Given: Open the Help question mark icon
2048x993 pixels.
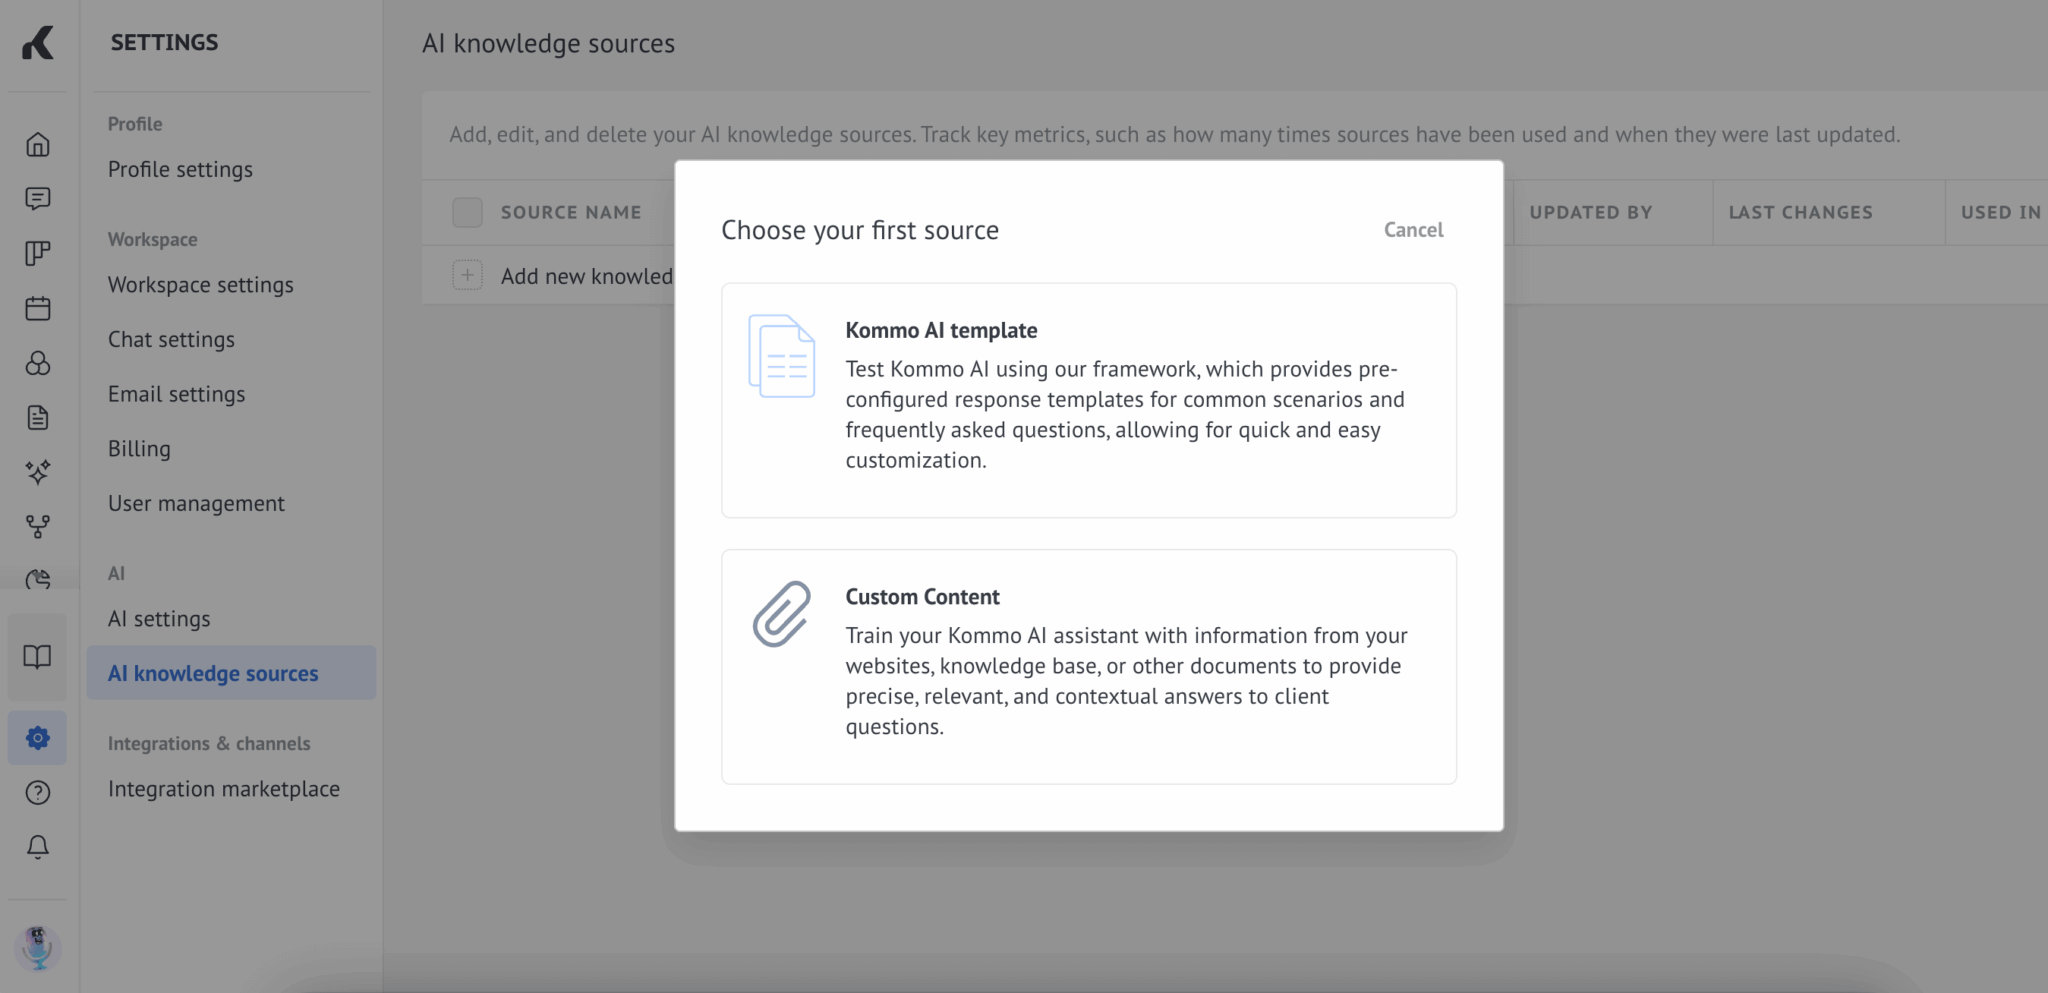Looking at the screenshot, I should click(38, 793).
